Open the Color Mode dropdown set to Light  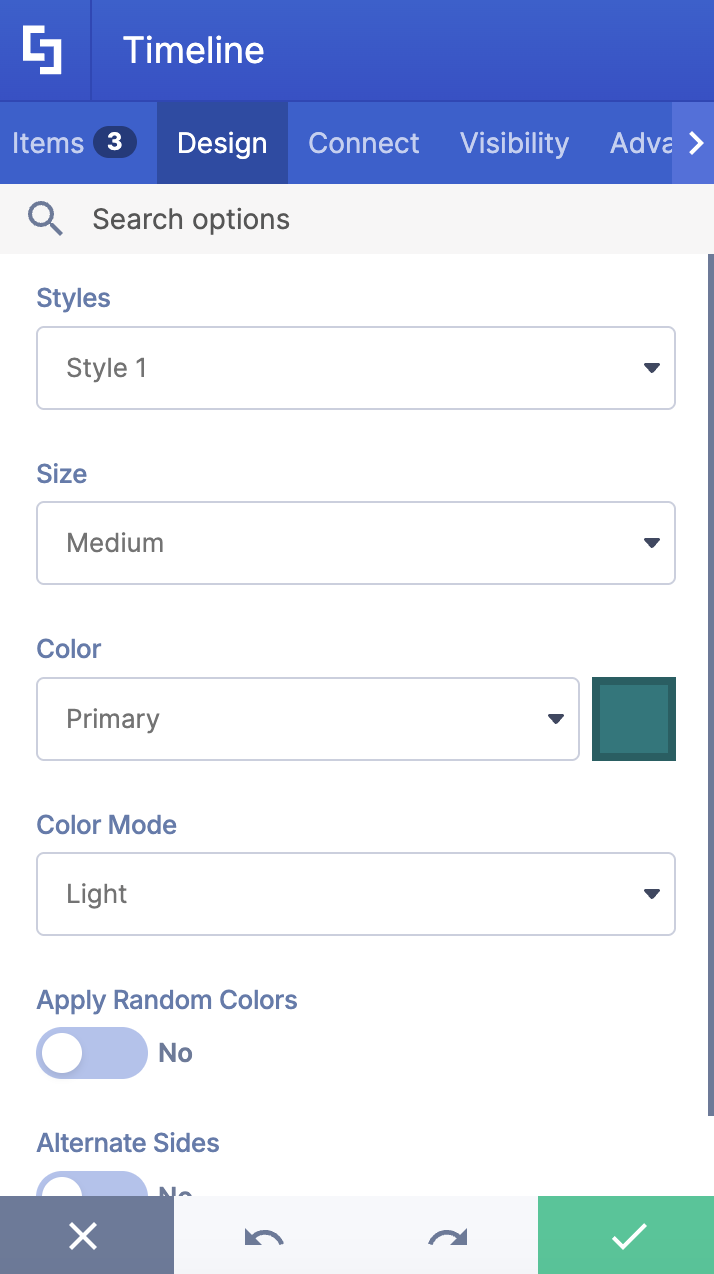355,894
